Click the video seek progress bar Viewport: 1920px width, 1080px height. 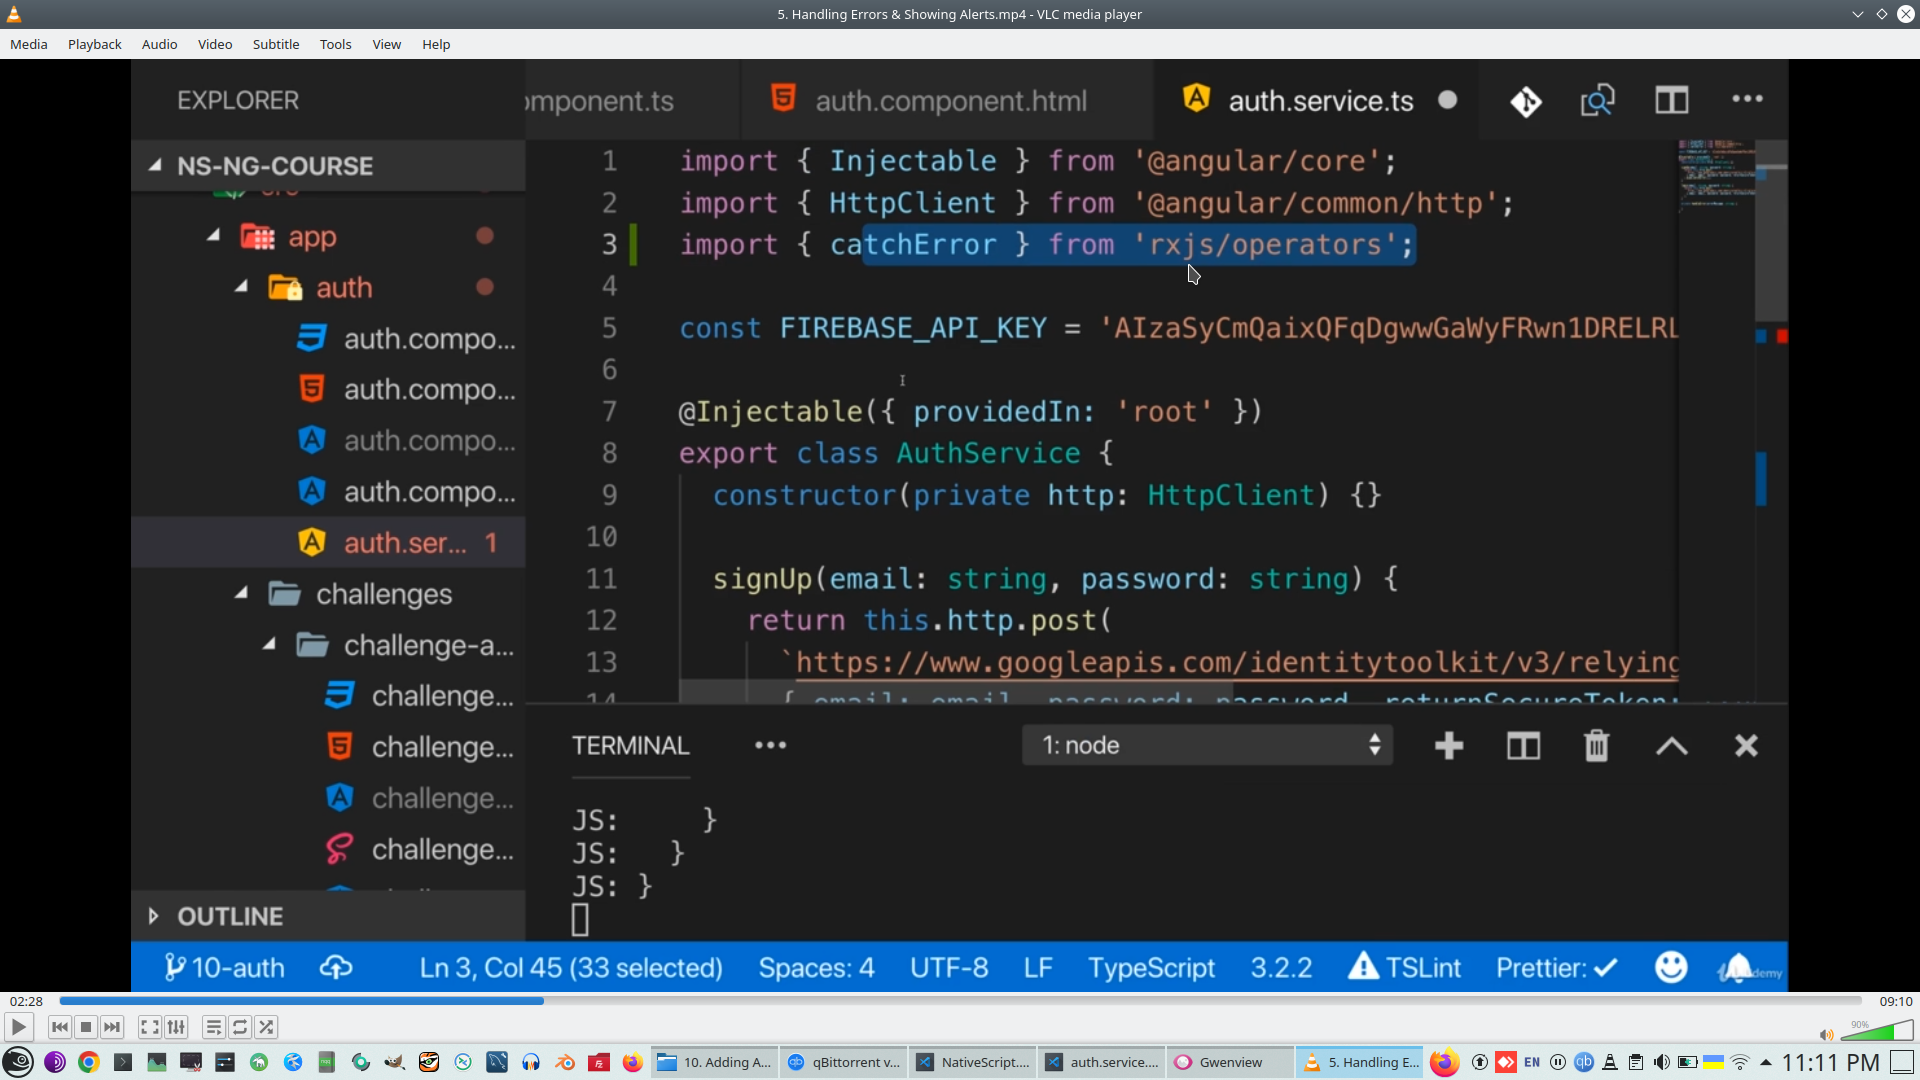pos(960,1000)
